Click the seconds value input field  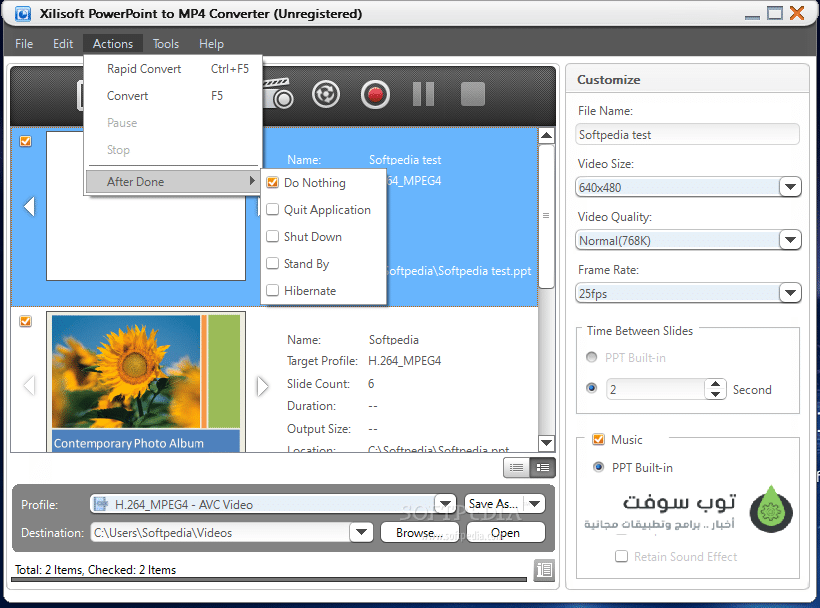(x=656, y=389)
